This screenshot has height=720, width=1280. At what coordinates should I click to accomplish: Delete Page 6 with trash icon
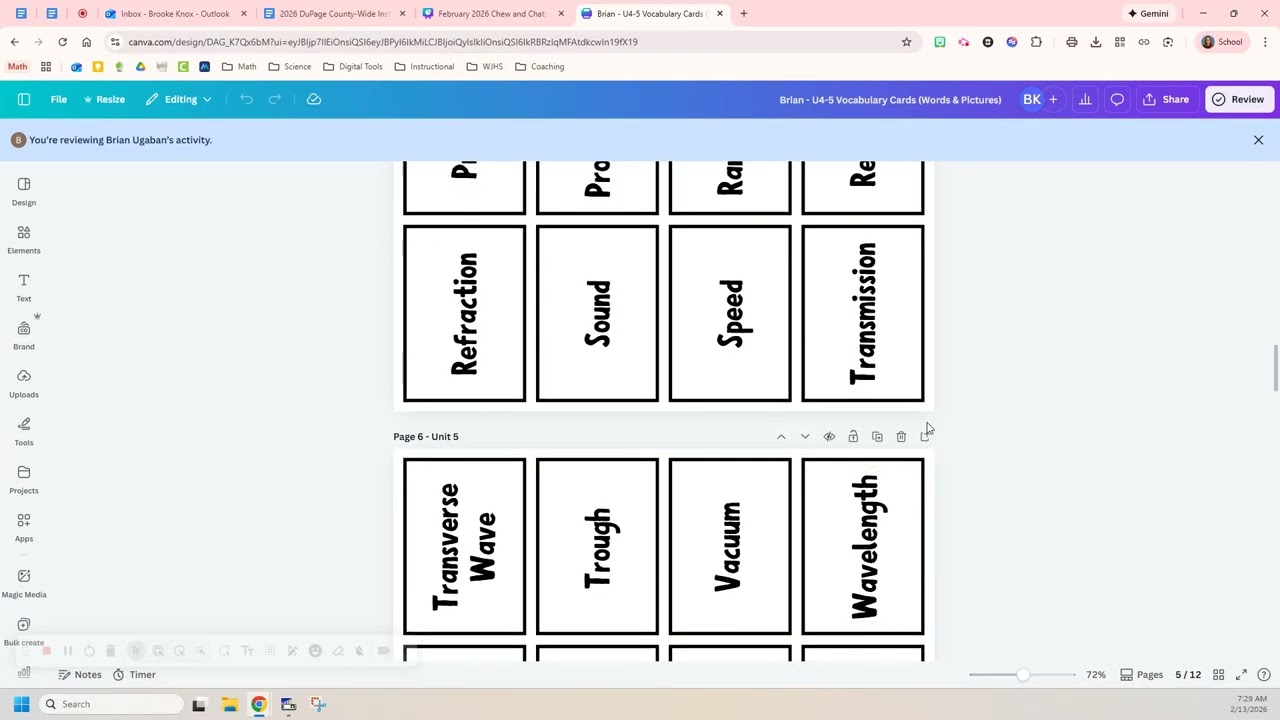point(901,436)
